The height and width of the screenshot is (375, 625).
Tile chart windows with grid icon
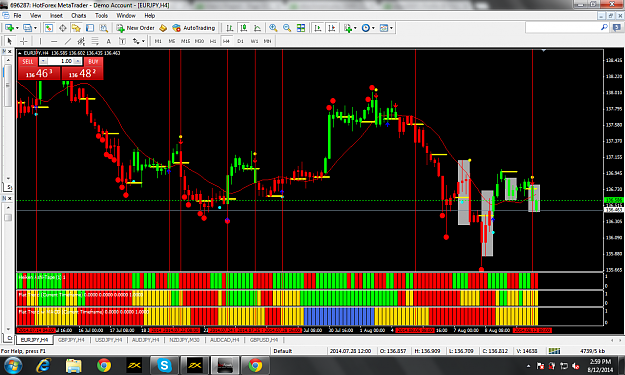click(301, 28)
